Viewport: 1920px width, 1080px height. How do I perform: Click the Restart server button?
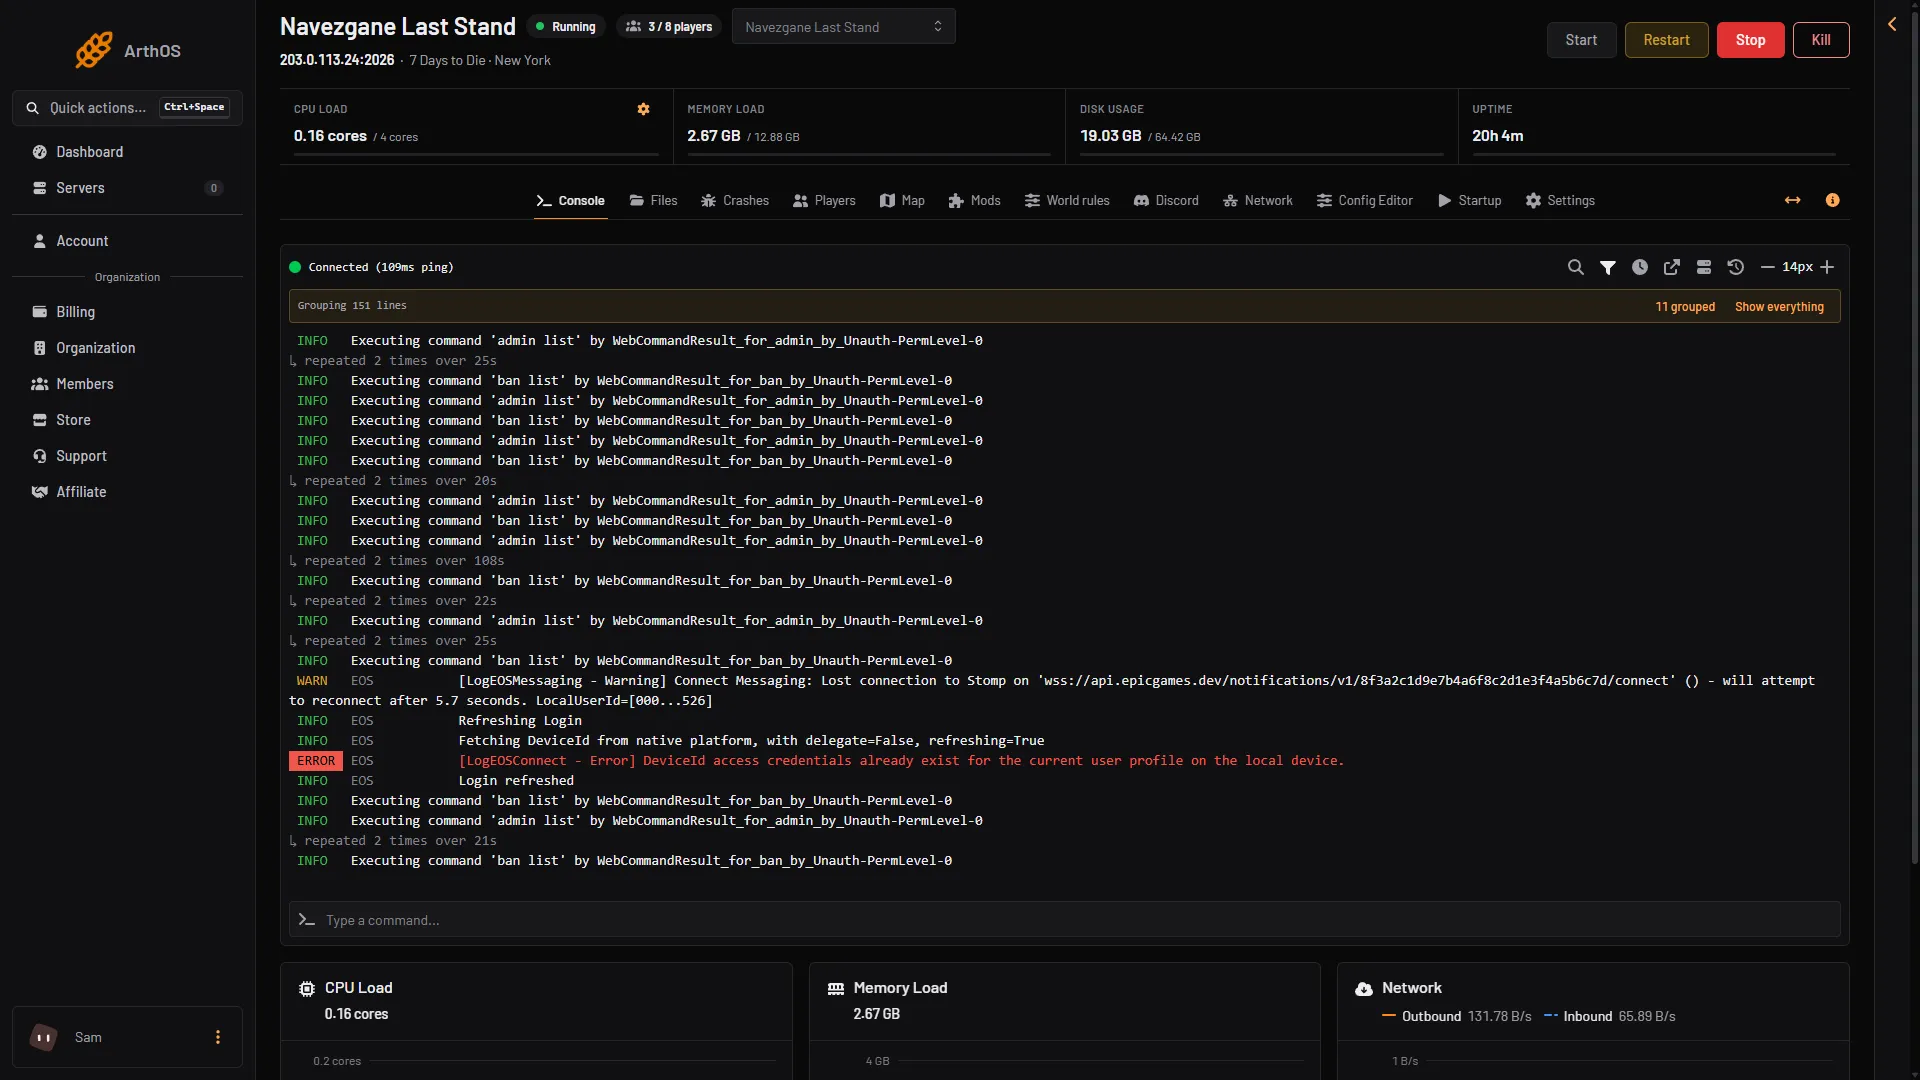1666,40
